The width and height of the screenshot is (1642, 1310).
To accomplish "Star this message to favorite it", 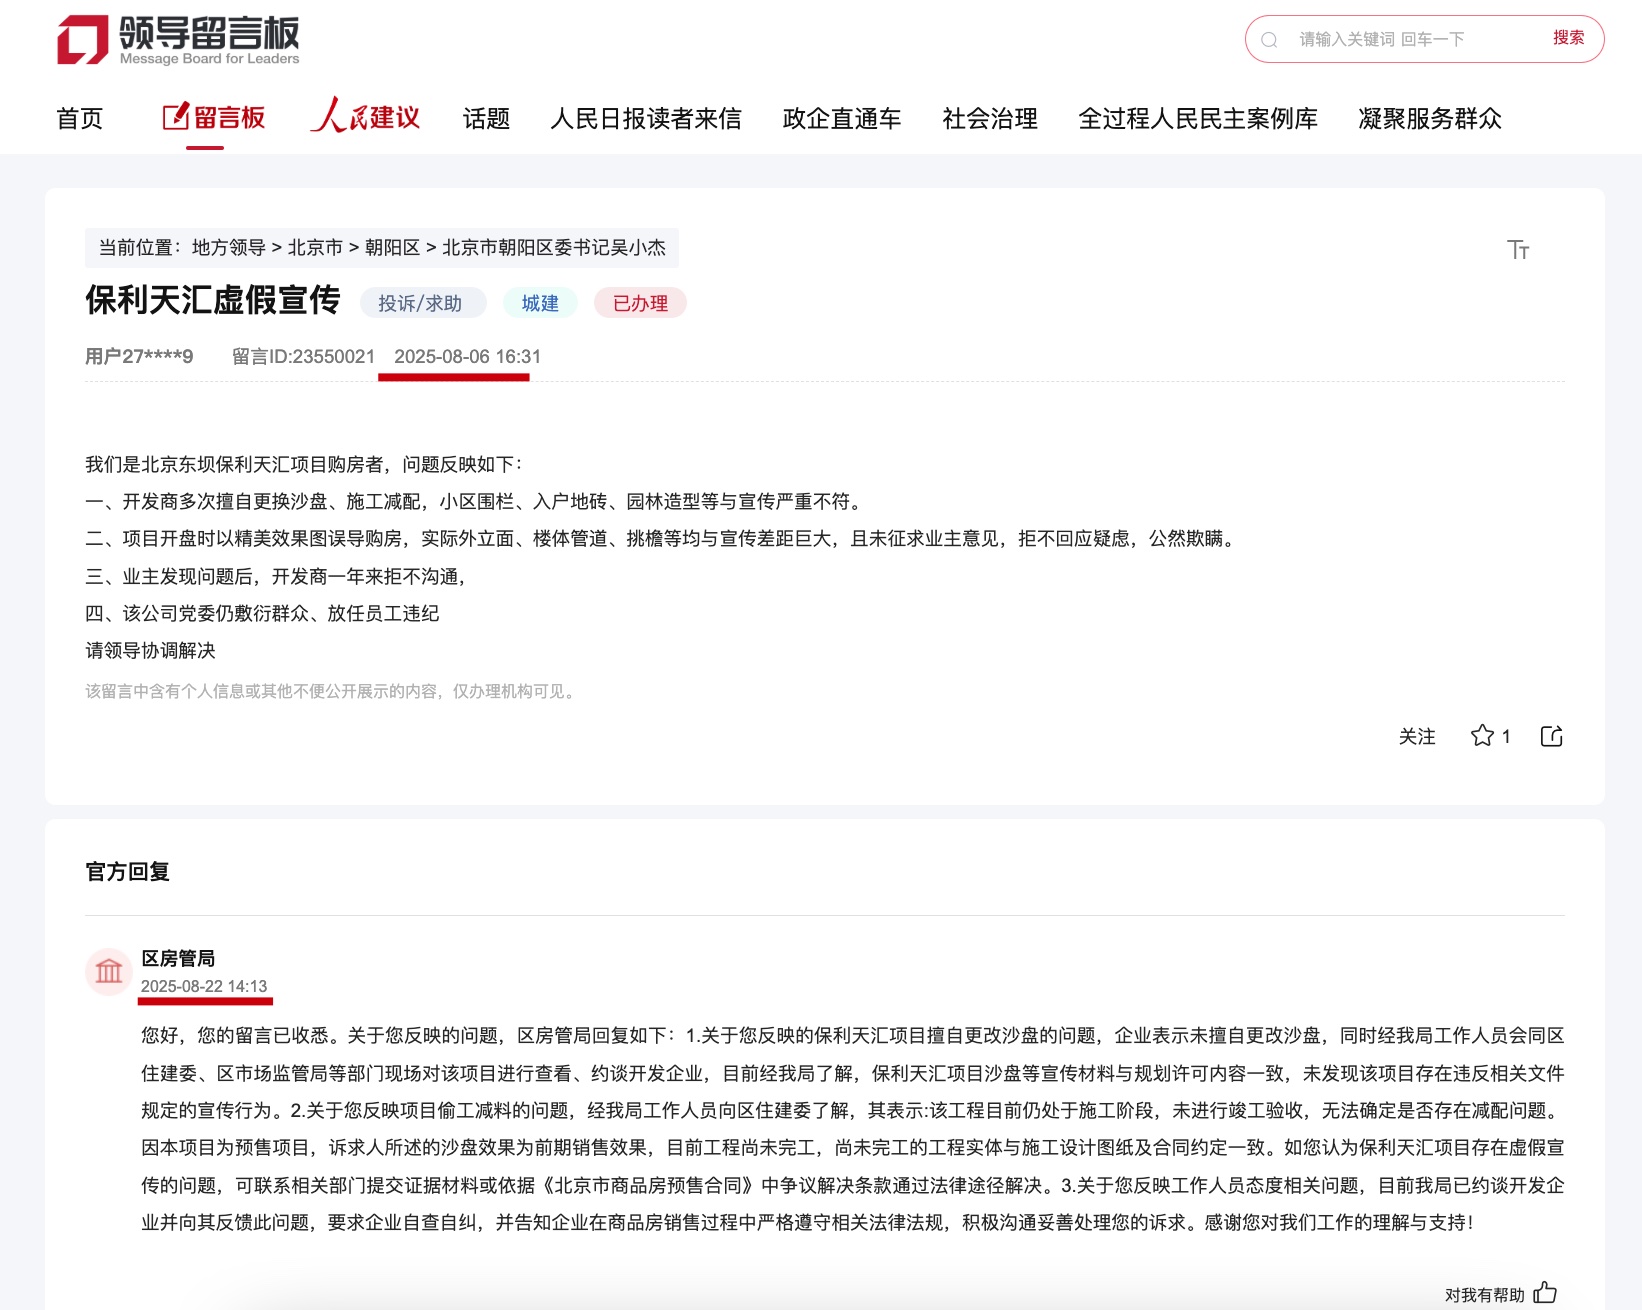I will coord(1482,736).
